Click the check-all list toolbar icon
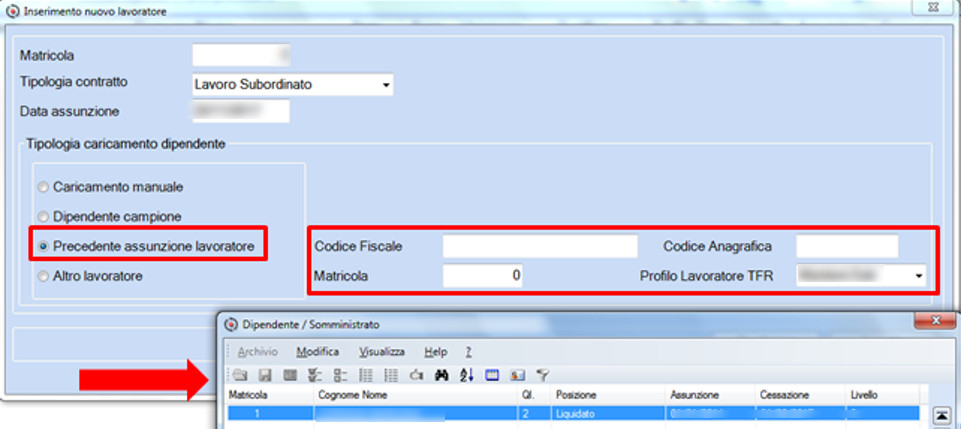Screen dimensions: 961x429 [316, 374]
